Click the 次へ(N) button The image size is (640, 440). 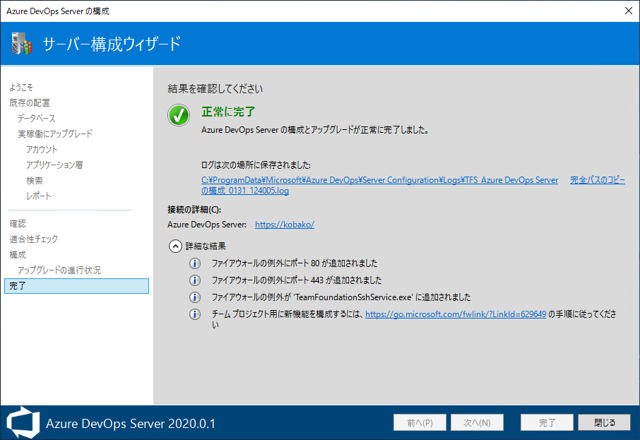(x=477, y=422)
